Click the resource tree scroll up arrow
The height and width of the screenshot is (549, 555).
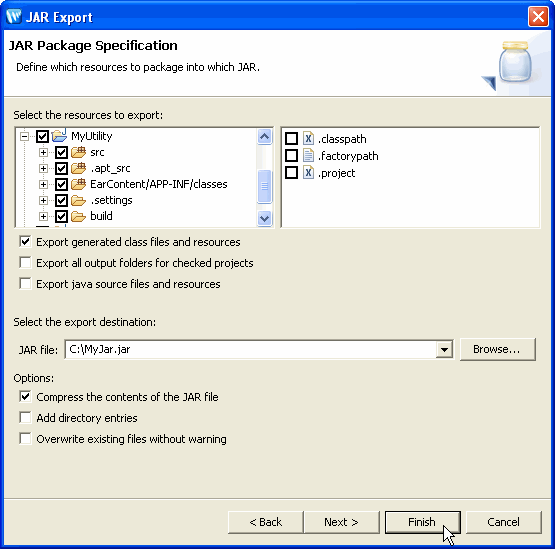point(264,137)
